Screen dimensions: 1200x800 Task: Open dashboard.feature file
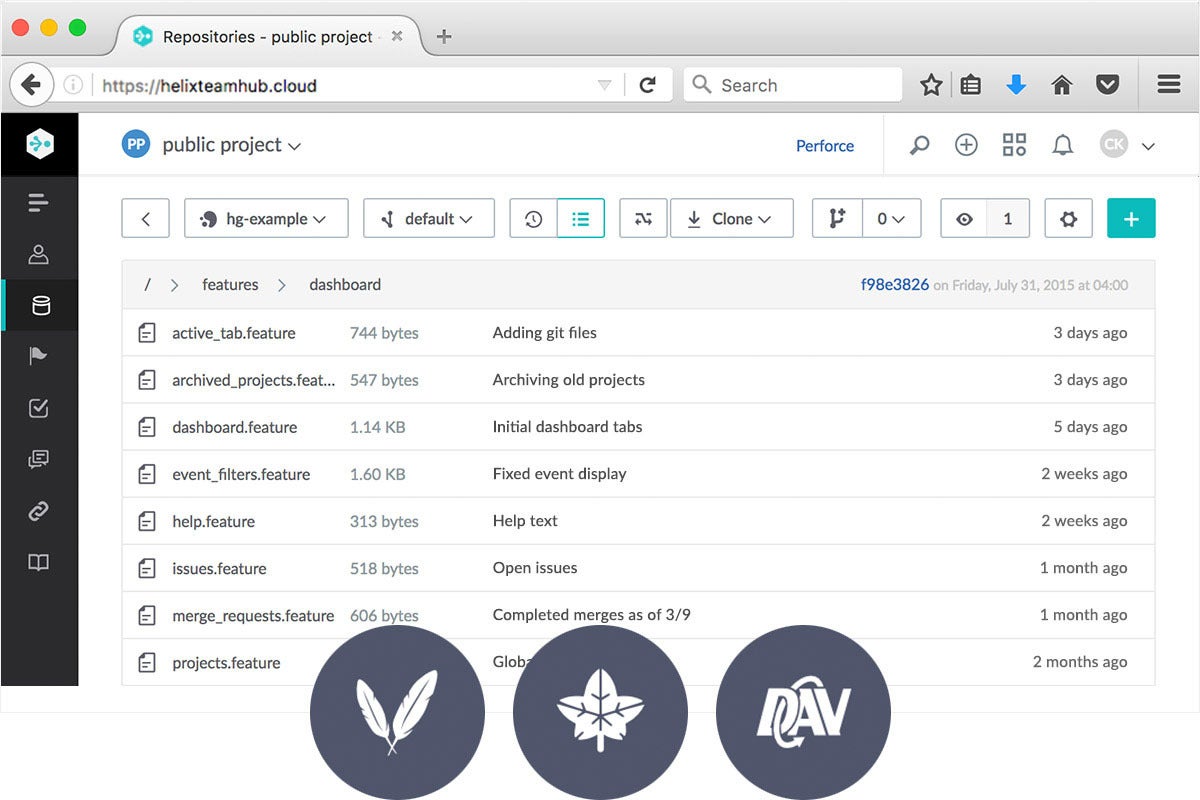point(235,427)
